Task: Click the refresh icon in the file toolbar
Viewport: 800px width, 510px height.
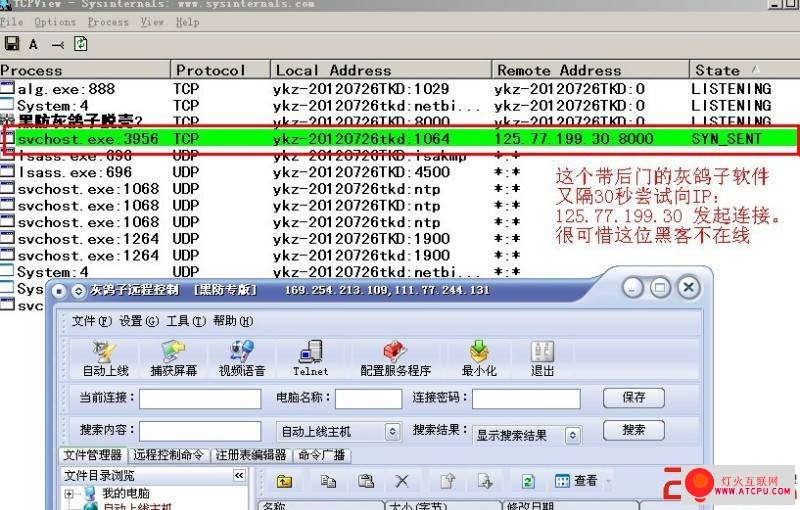Action: [x=528, y=481]
